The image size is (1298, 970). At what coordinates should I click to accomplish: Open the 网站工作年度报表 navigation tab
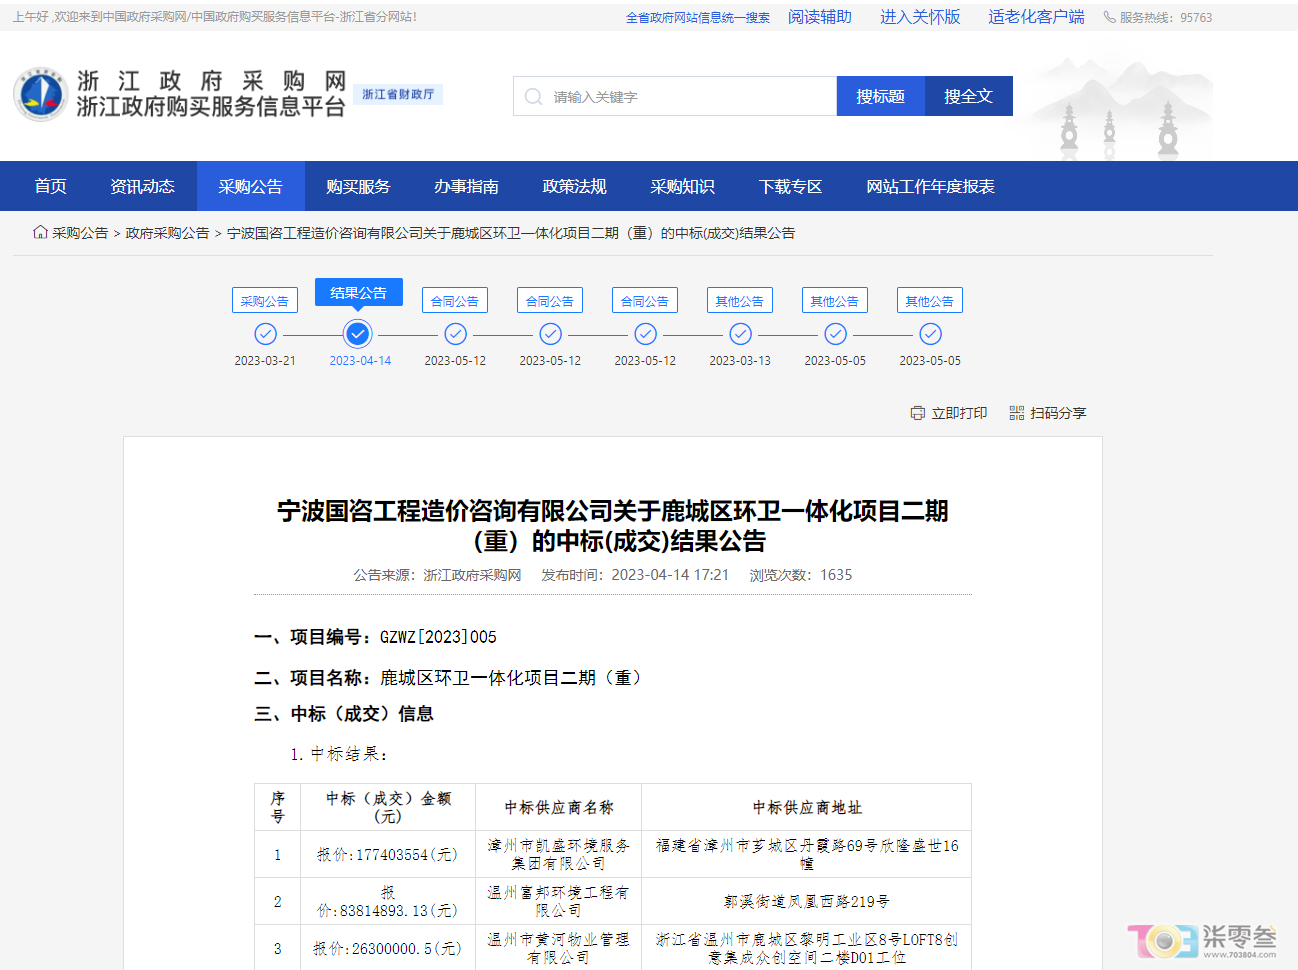tap(930, 186)
